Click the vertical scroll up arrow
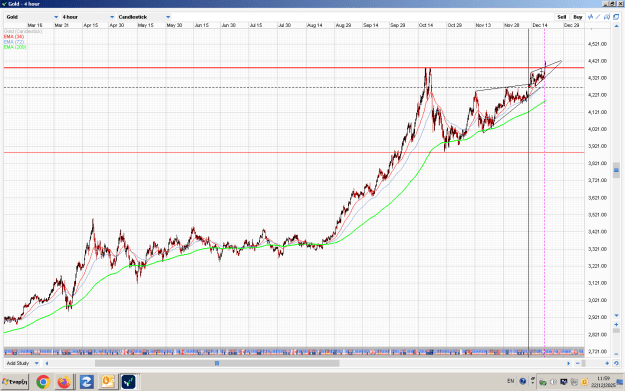Viewport: 625px width, 391px height. [x=616, y=26]
